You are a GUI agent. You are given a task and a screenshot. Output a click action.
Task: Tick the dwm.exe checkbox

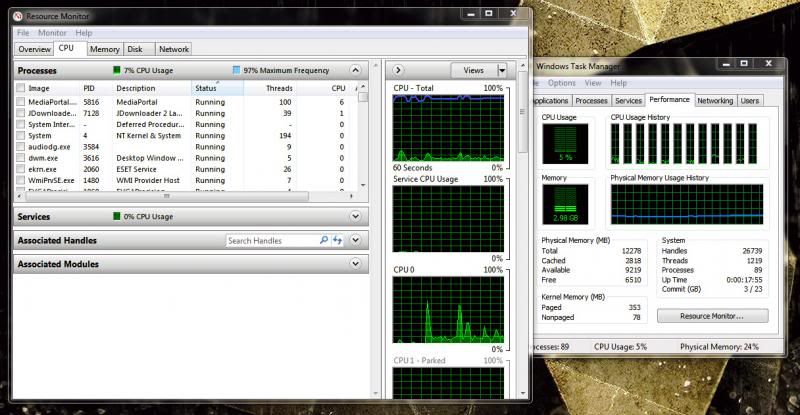click(20, 158)
